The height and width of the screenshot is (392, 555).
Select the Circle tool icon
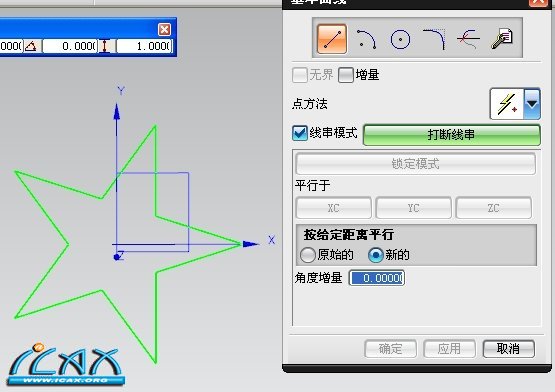400,39
